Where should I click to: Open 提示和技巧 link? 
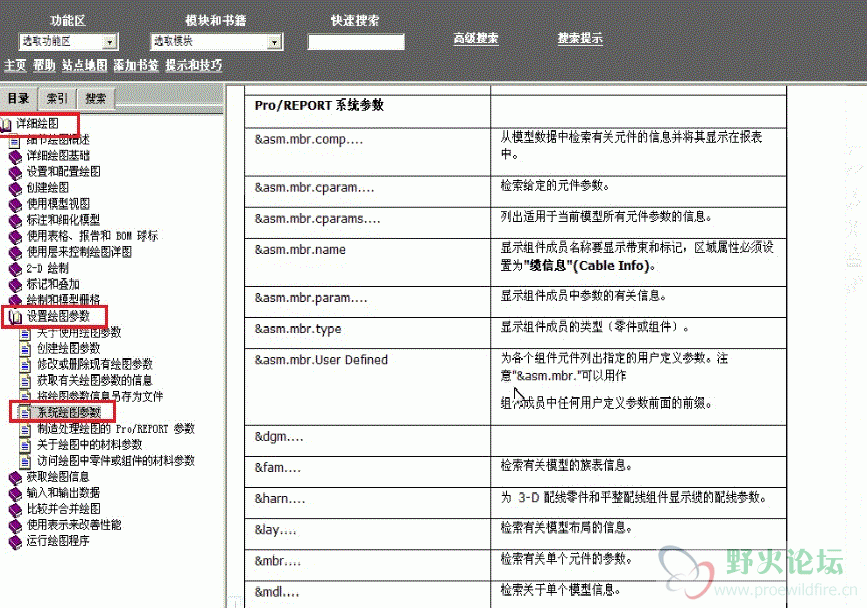(x=194, y=65)
